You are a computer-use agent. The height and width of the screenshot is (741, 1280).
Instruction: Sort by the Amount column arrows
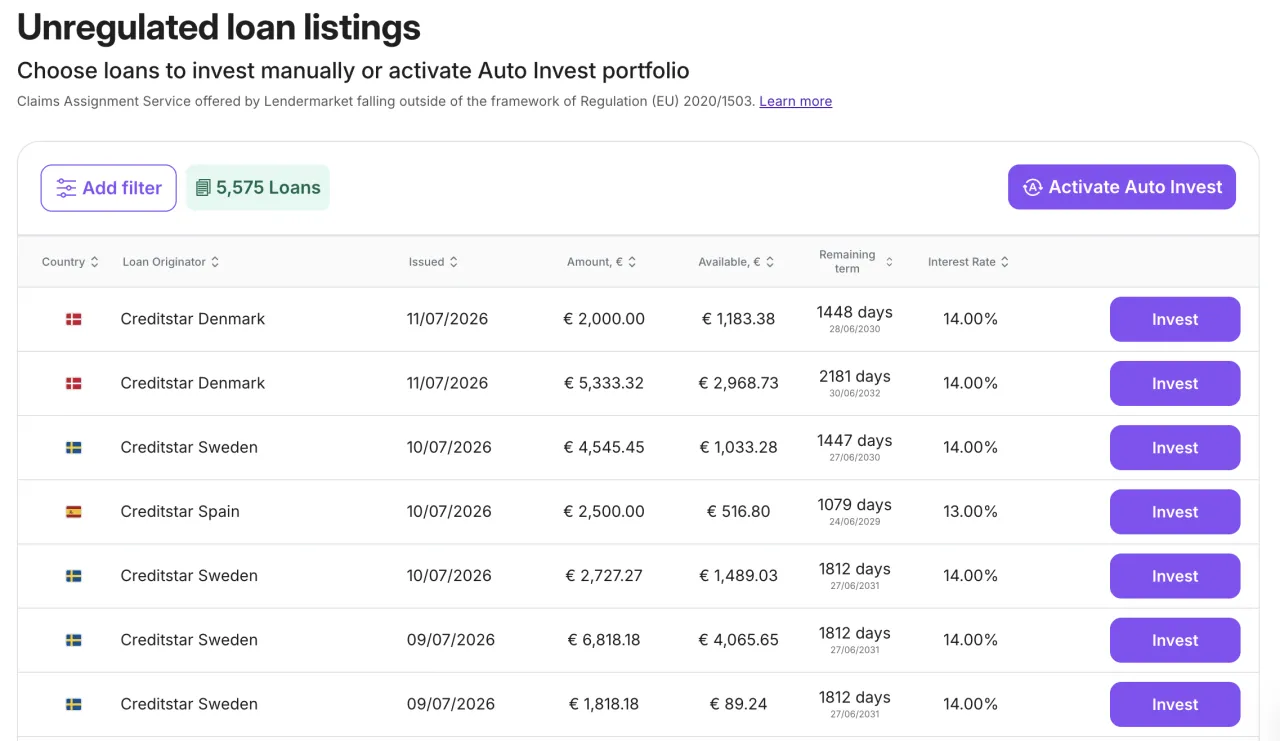point(632,262)
